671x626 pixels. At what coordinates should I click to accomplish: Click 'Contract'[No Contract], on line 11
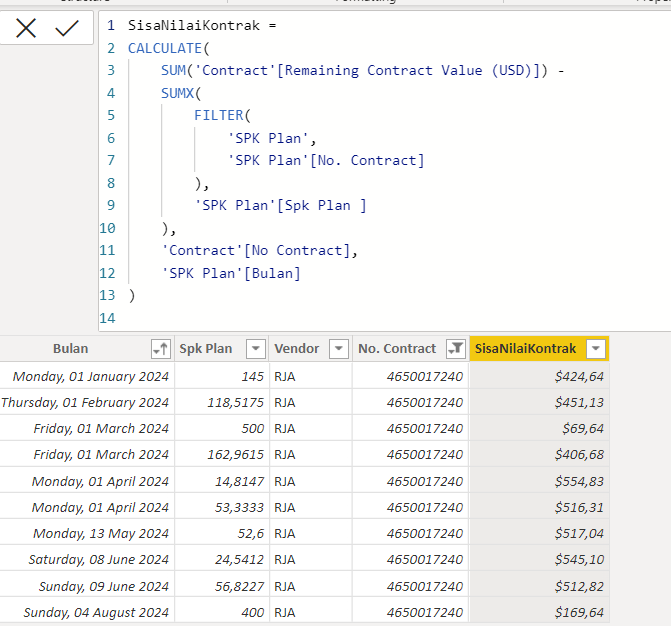[x=259, y=250]
